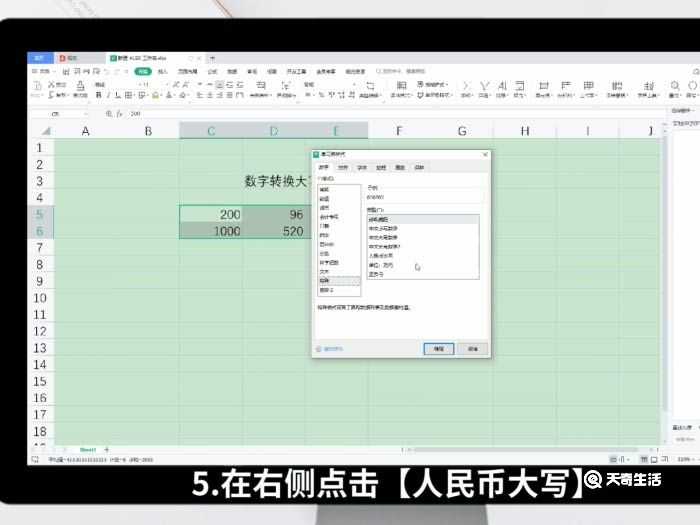
Task: Click the formula bar input showing 200
Action: pyautogui.click(x=393, y=114)
